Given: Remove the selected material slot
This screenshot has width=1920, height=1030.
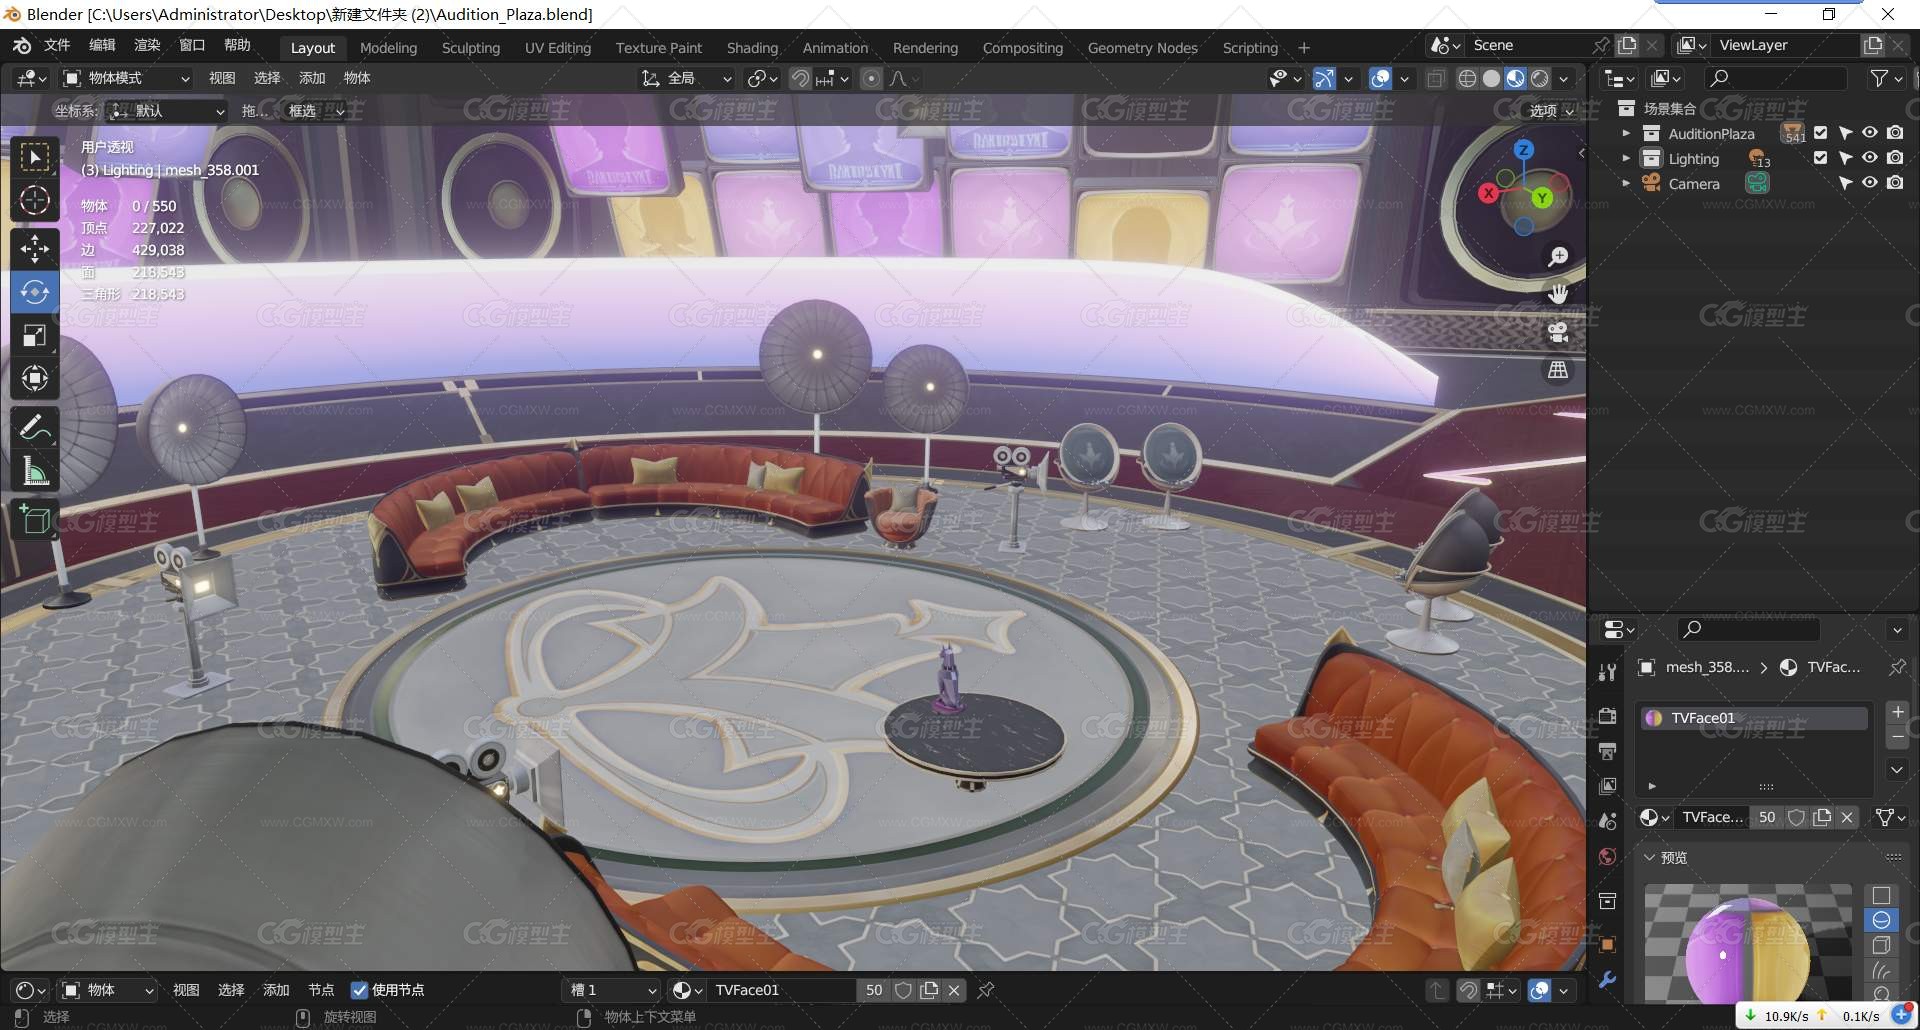Looking at the screenshot, I should 1897,737.
